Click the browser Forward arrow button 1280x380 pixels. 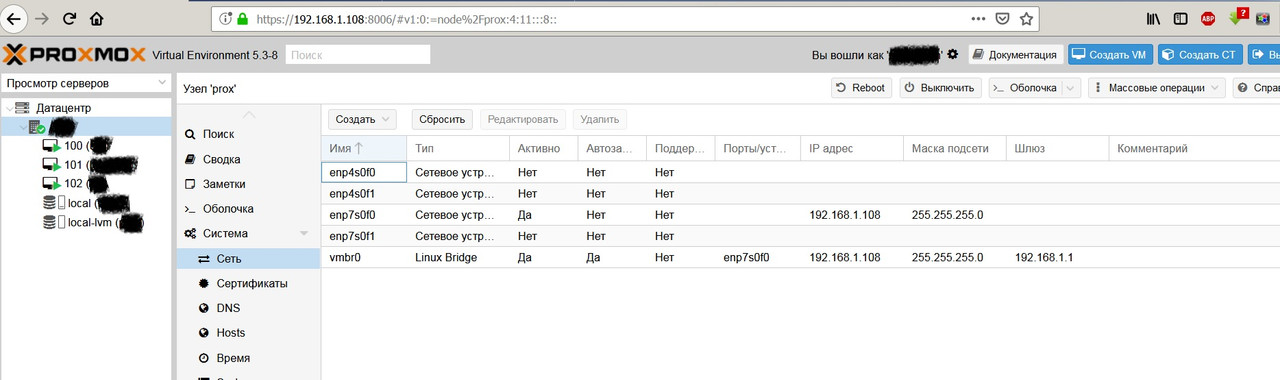(x=42, y=18)
